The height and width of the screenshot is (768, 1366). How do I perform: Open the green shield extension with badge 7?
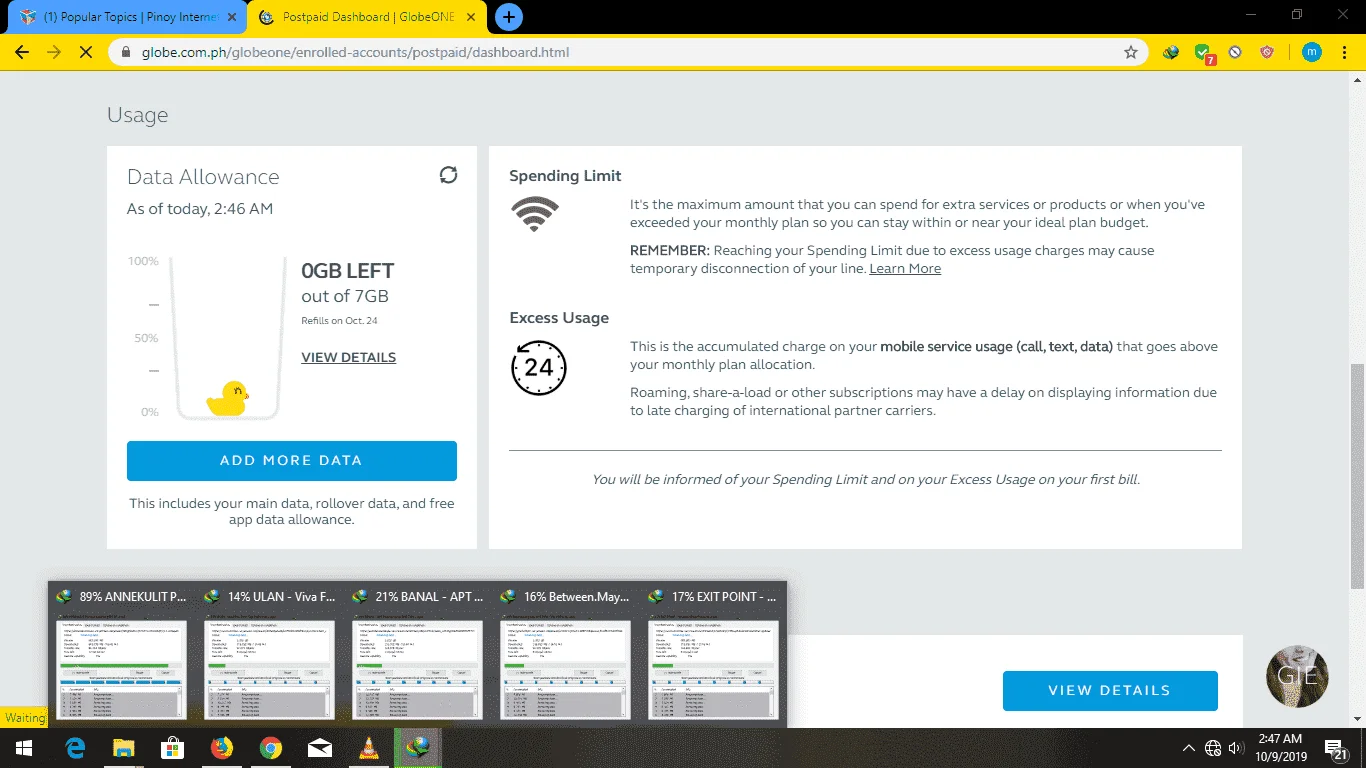pos(1204,53)
